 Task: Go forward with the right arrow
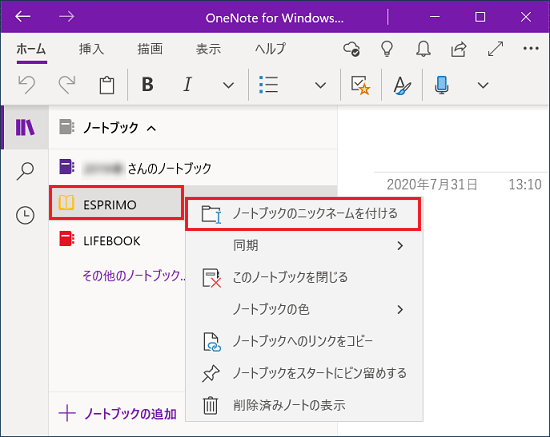pyautogui.click(x=66, y=16)
